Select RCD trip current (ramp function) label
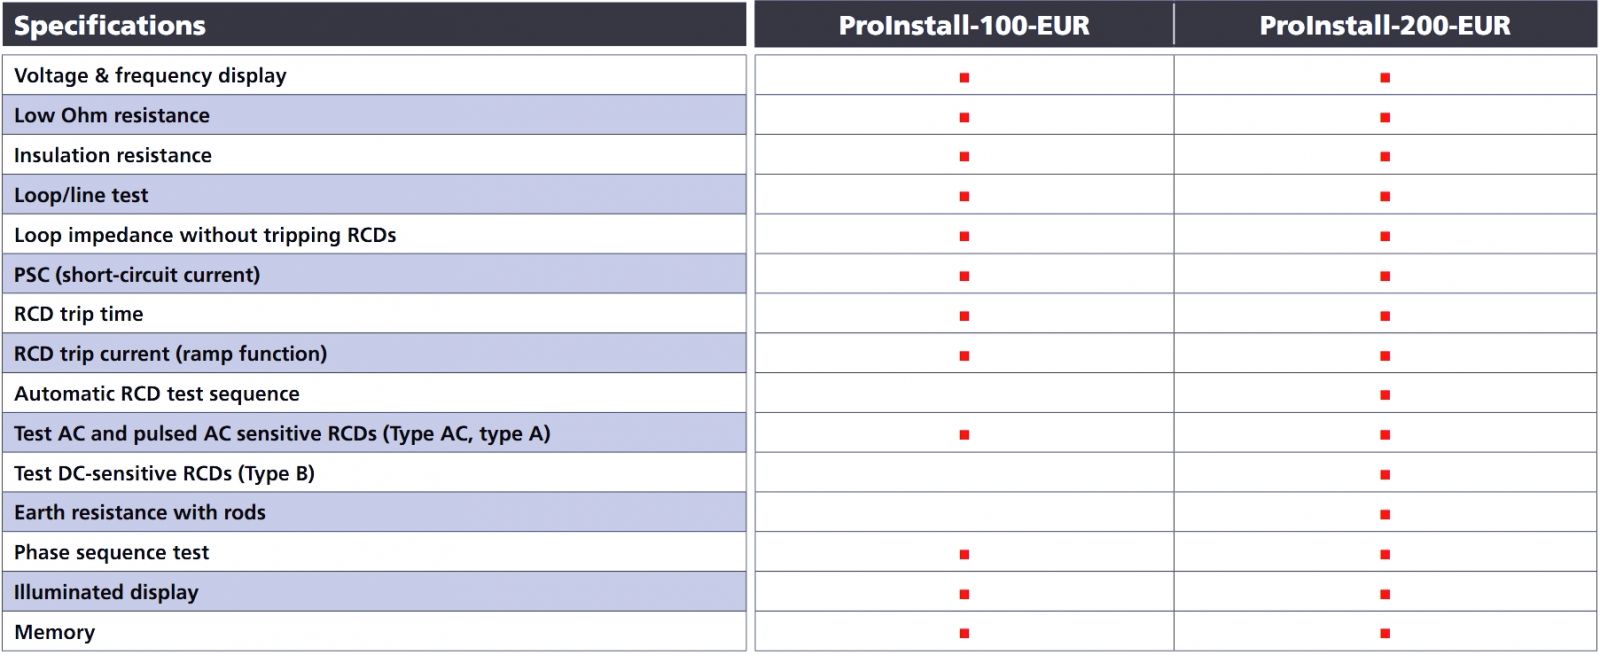Screen dimensions: 1600x655 pos(170,354)
